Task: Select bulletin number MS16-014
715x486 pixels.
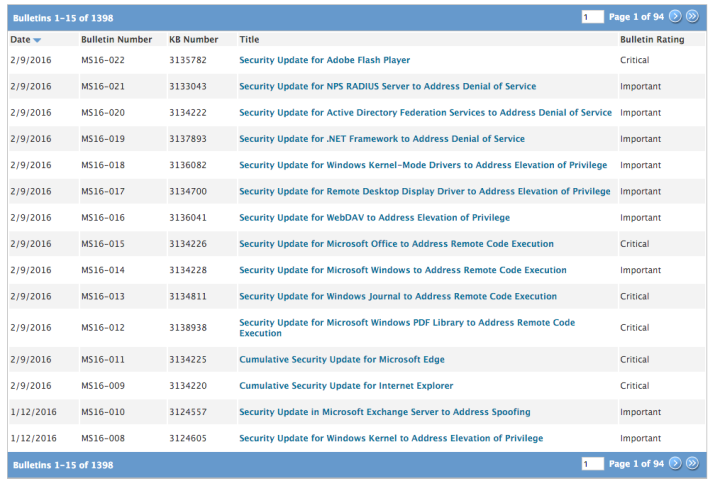Action: (103, 270)
